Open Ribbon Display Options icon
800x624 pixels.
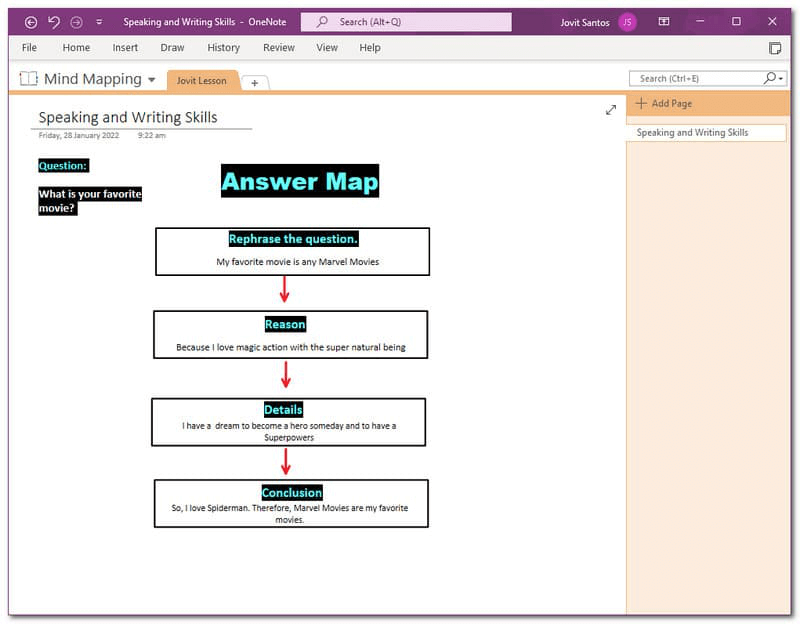click(x=664, y=21)
